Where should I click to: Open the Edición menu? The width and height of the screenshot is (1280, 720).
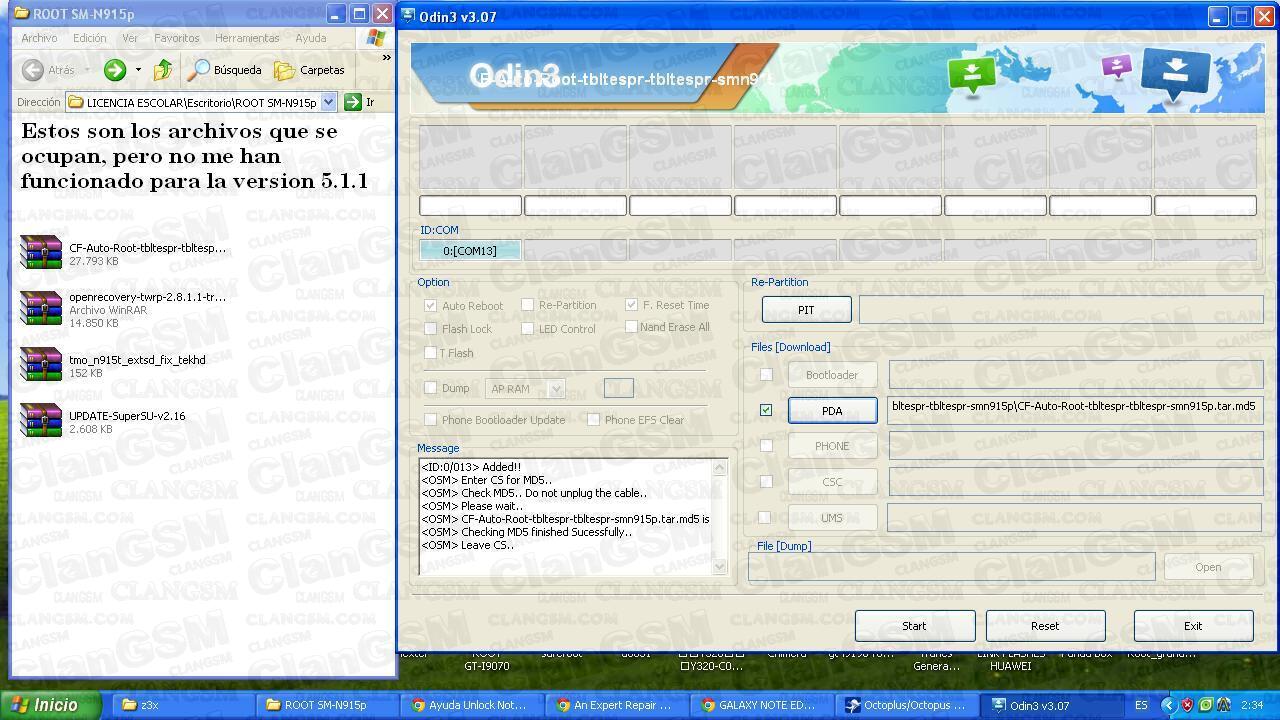(x=89, y=38)
